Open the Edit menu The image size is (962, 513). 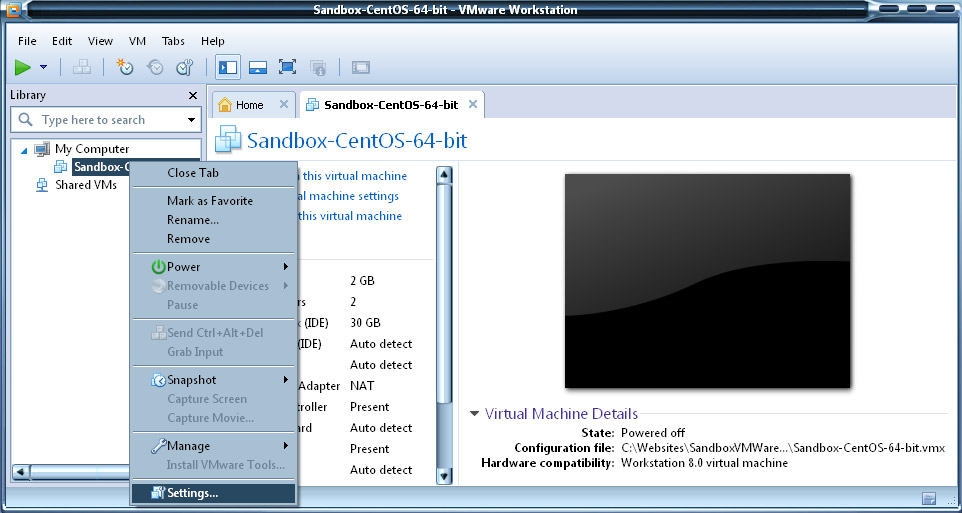(62, 41)
